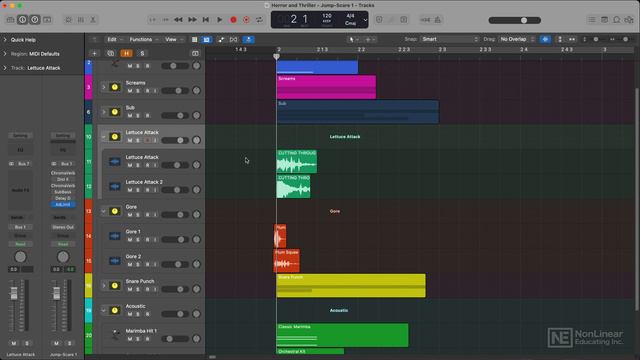Open the View menu in tracks area

174,40
